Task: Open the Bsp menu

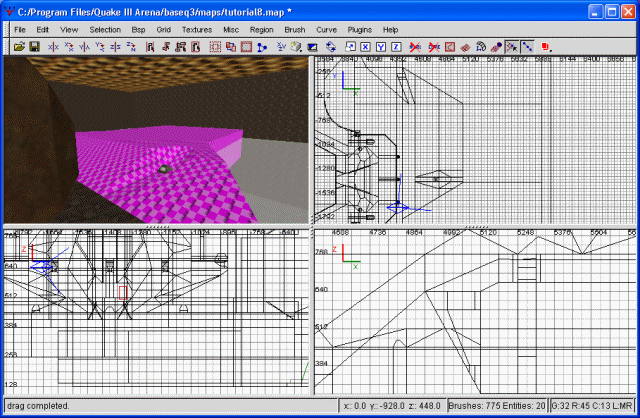Action: click(138, 30)
